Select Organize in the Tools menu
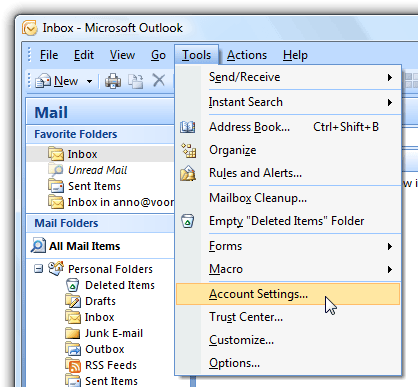The width and height of the screenshot is (418, 387). pyautogui.click(x=288, y=150)
